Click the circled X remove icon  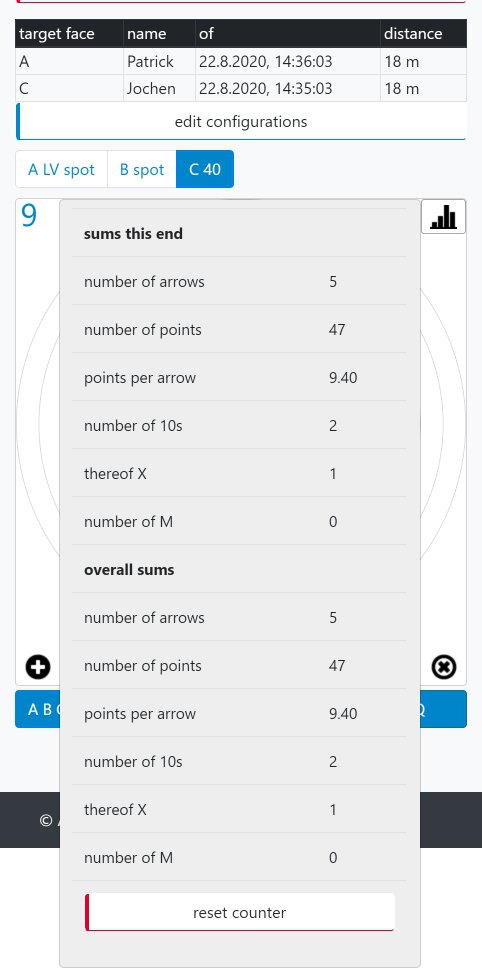[x=444, y=667]
